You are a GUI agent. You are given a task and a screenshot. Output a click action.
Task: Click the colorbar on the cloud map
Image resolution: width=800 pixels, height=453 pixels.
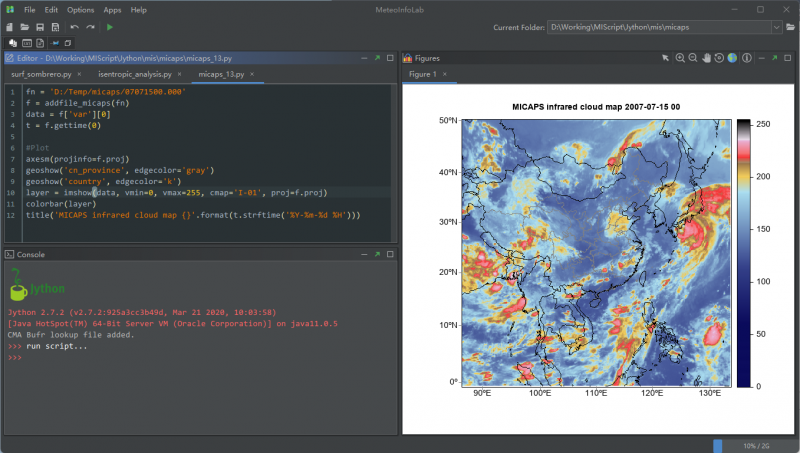tap(746, 252)
